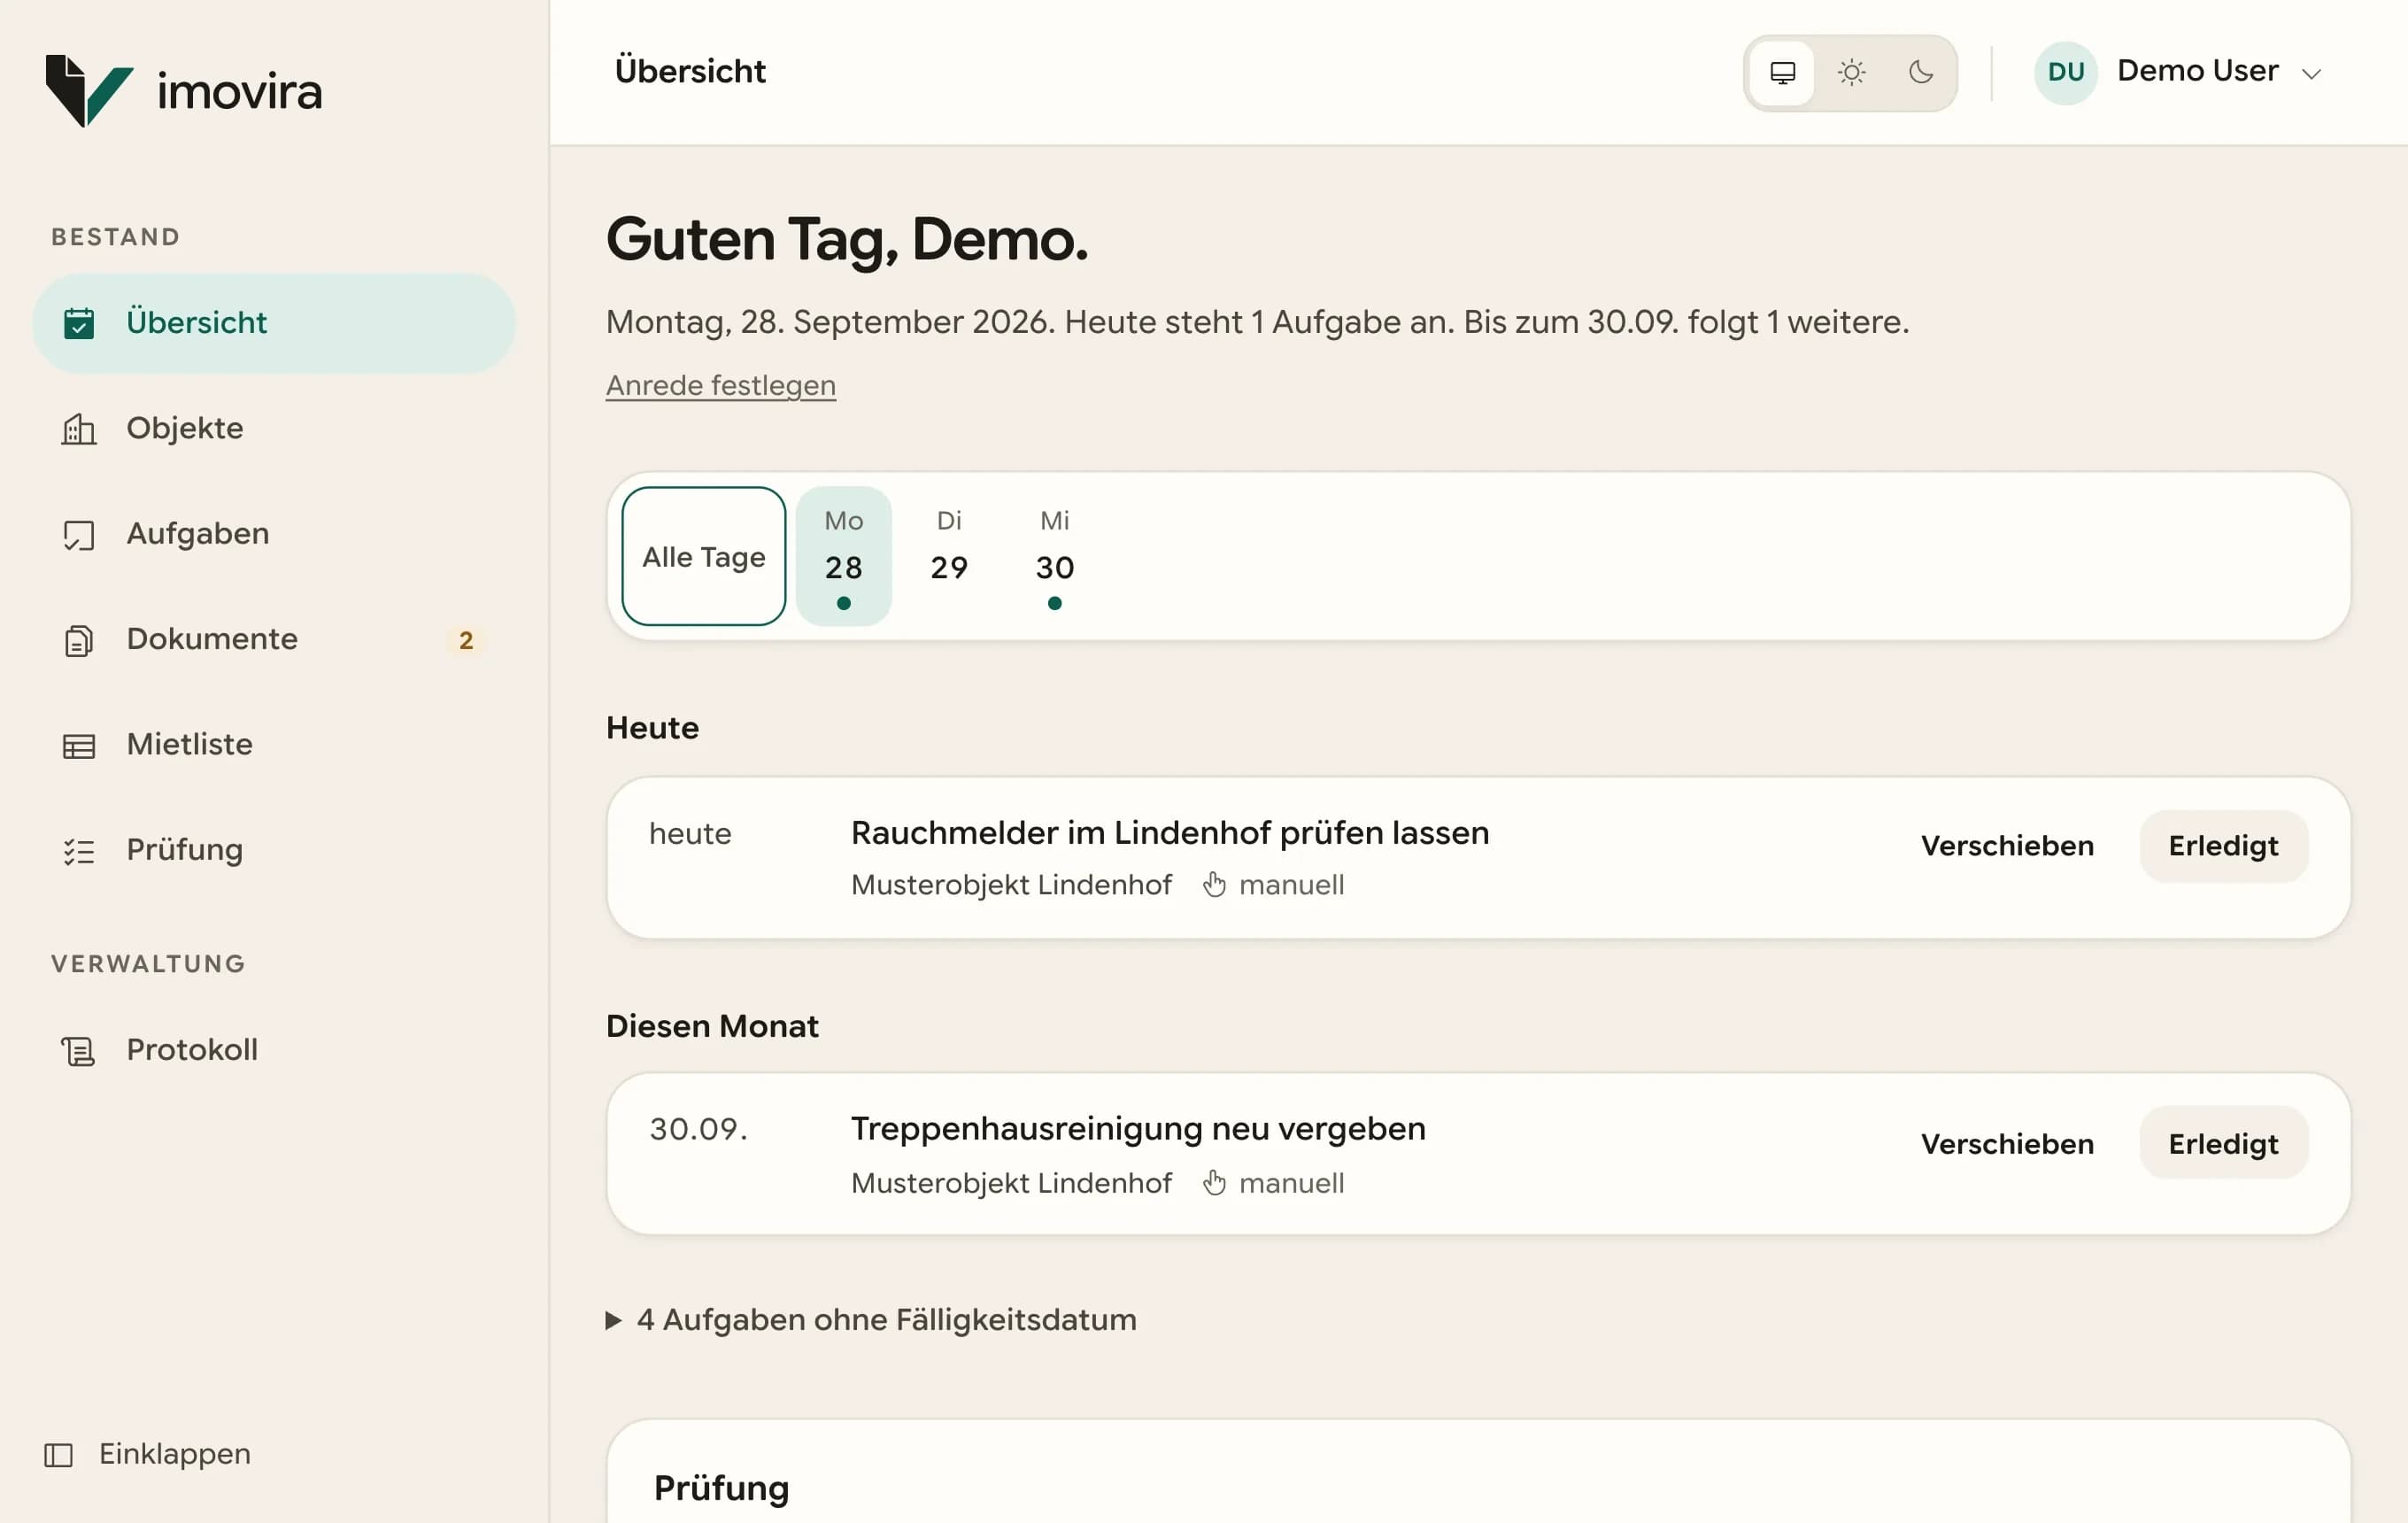Click the imovira logo
This screenshot has height=1523, width=2408.
coord(184,91)
